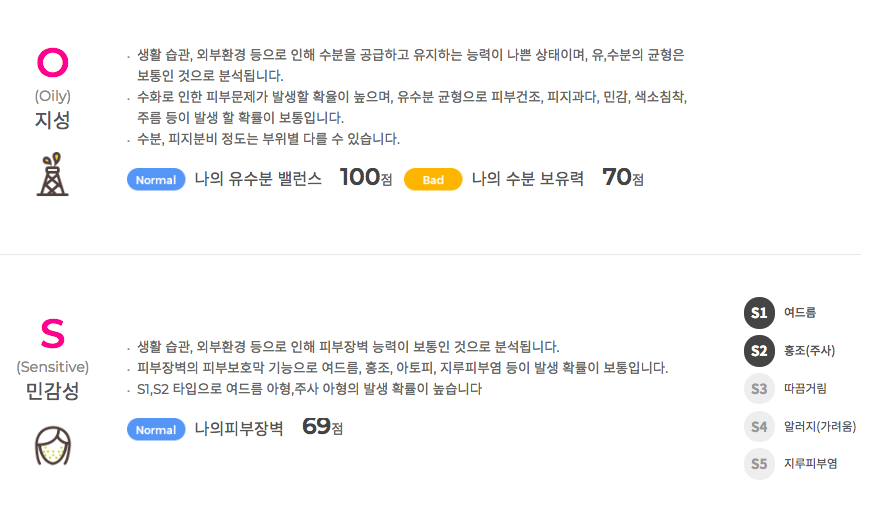Select the S2 홍조(주사) circle badge
Screen dimensions: 884x510
[x=759, y=351]
